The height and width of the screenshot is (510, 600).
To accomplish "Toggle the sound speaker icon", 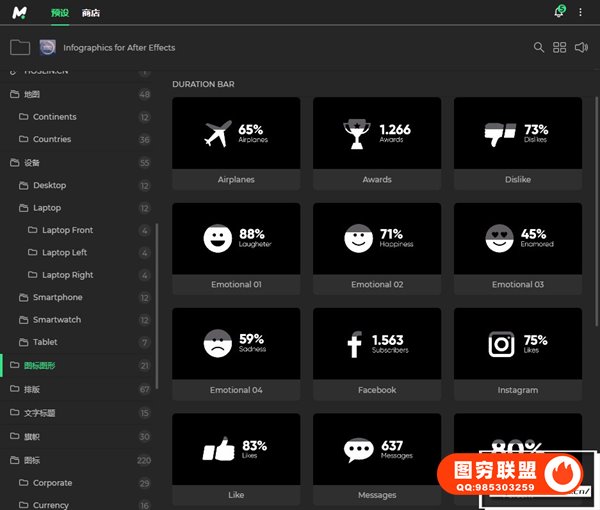I will (x=582, y=47).
